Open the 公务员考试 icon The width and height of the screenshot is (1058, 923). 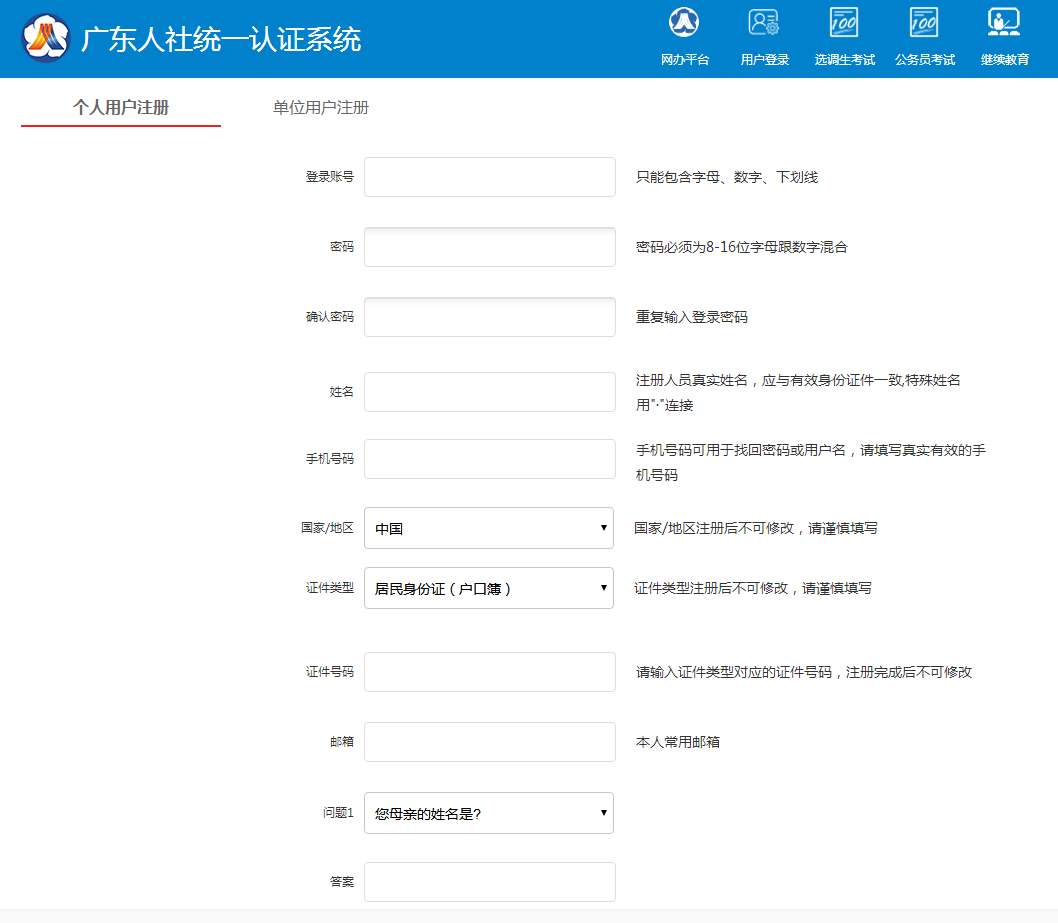(924, 22)
